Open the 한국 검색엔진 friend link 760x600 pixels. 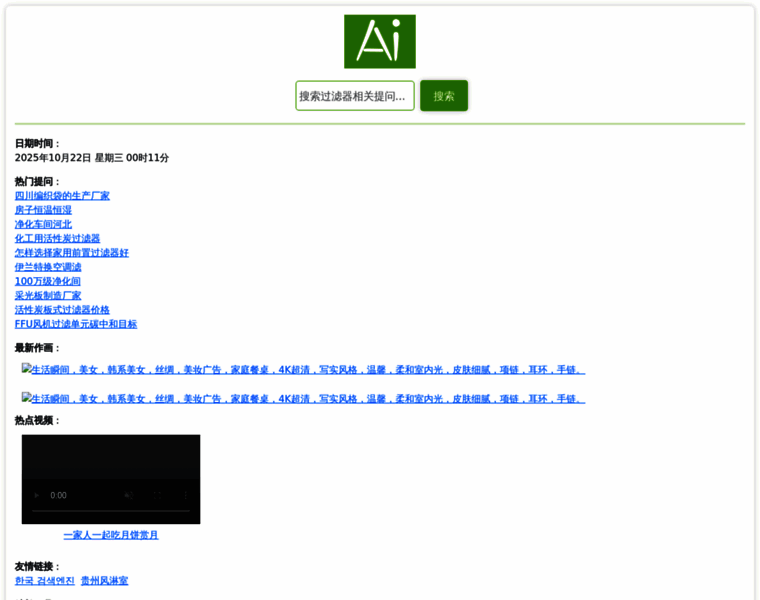(x=45, y=581)
